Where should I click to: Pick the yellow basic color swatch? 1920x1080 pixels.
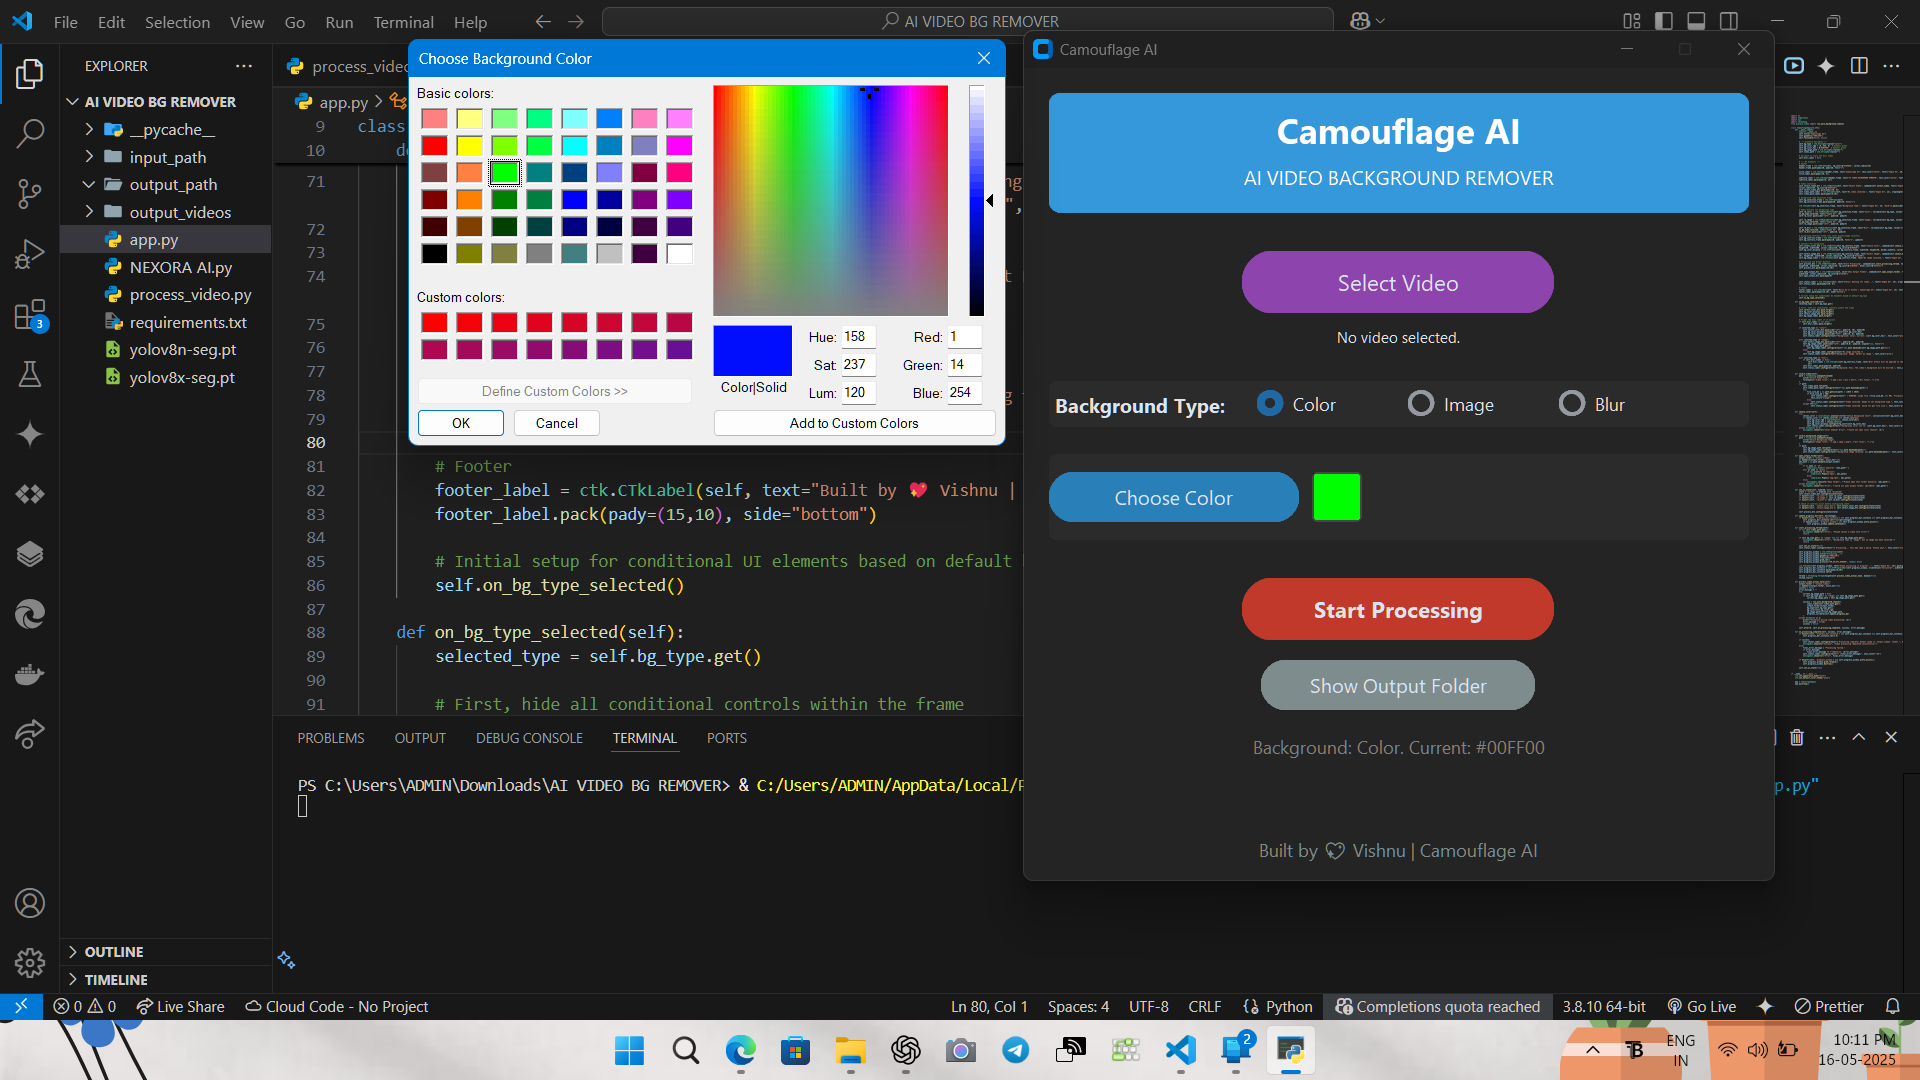click(x=469, y=146)
